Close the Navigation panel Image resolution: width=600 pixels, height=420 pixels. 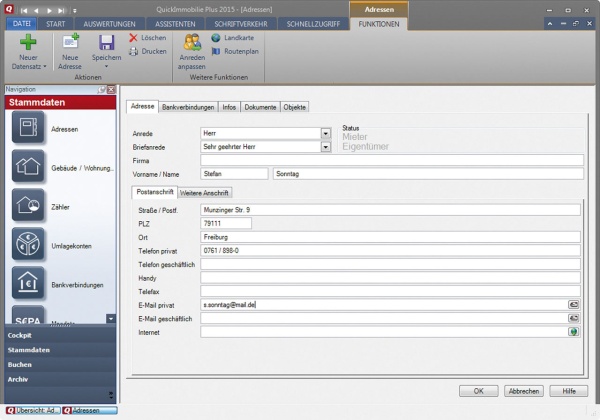click(111, 90)
